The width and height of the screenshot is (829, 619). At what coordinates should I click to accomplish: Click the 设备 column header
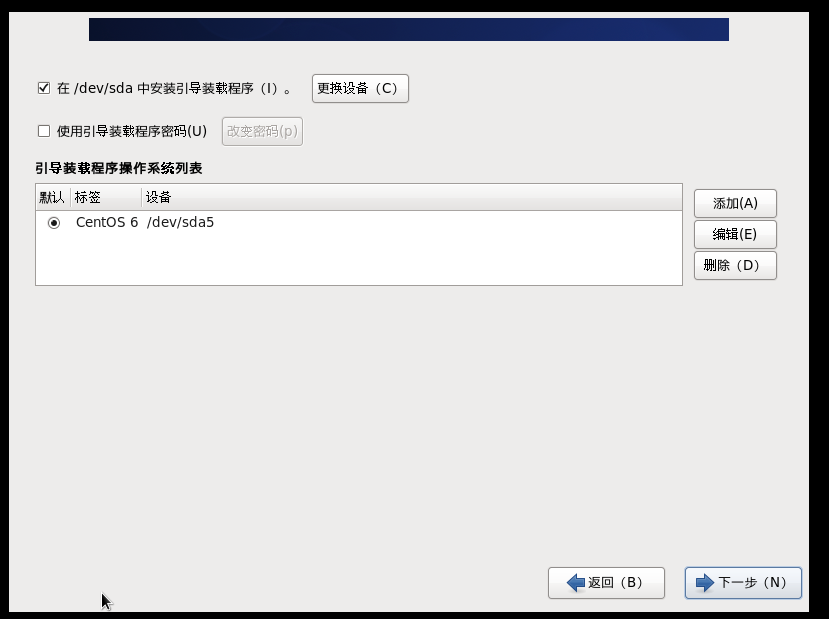pos(412,198)
